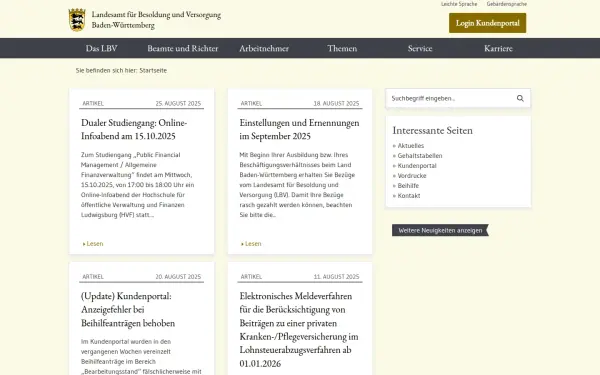
Task: Click Landesamt für Besoldung und Versorgung title
Action: tap(156, 20)
